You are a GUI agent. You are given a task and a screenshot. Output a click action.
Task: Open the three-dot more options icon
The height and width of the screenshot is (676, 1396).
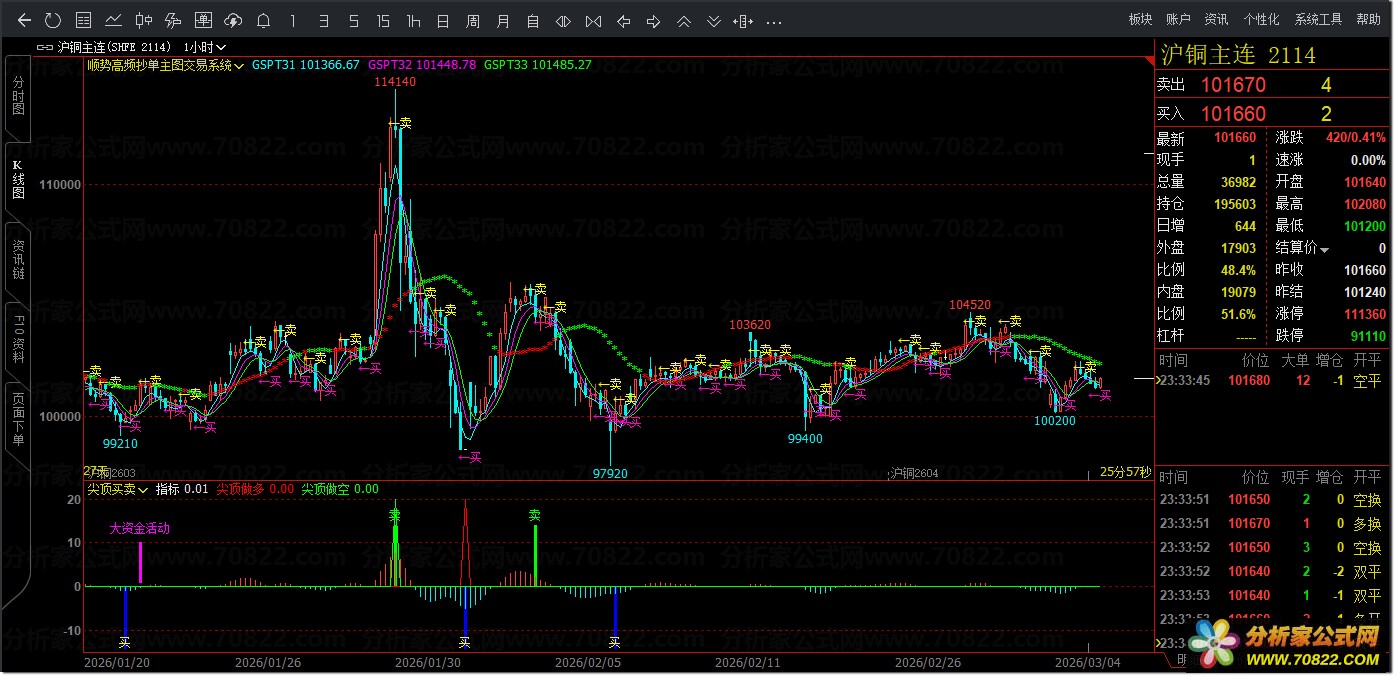774,20
